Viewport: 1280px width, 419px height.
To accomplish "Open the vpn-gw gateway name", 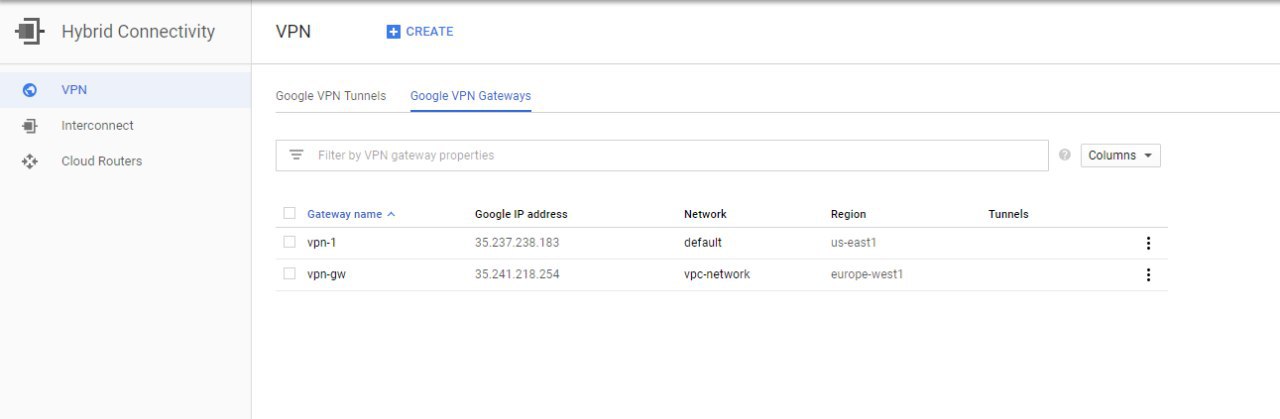I will point(327,274).
